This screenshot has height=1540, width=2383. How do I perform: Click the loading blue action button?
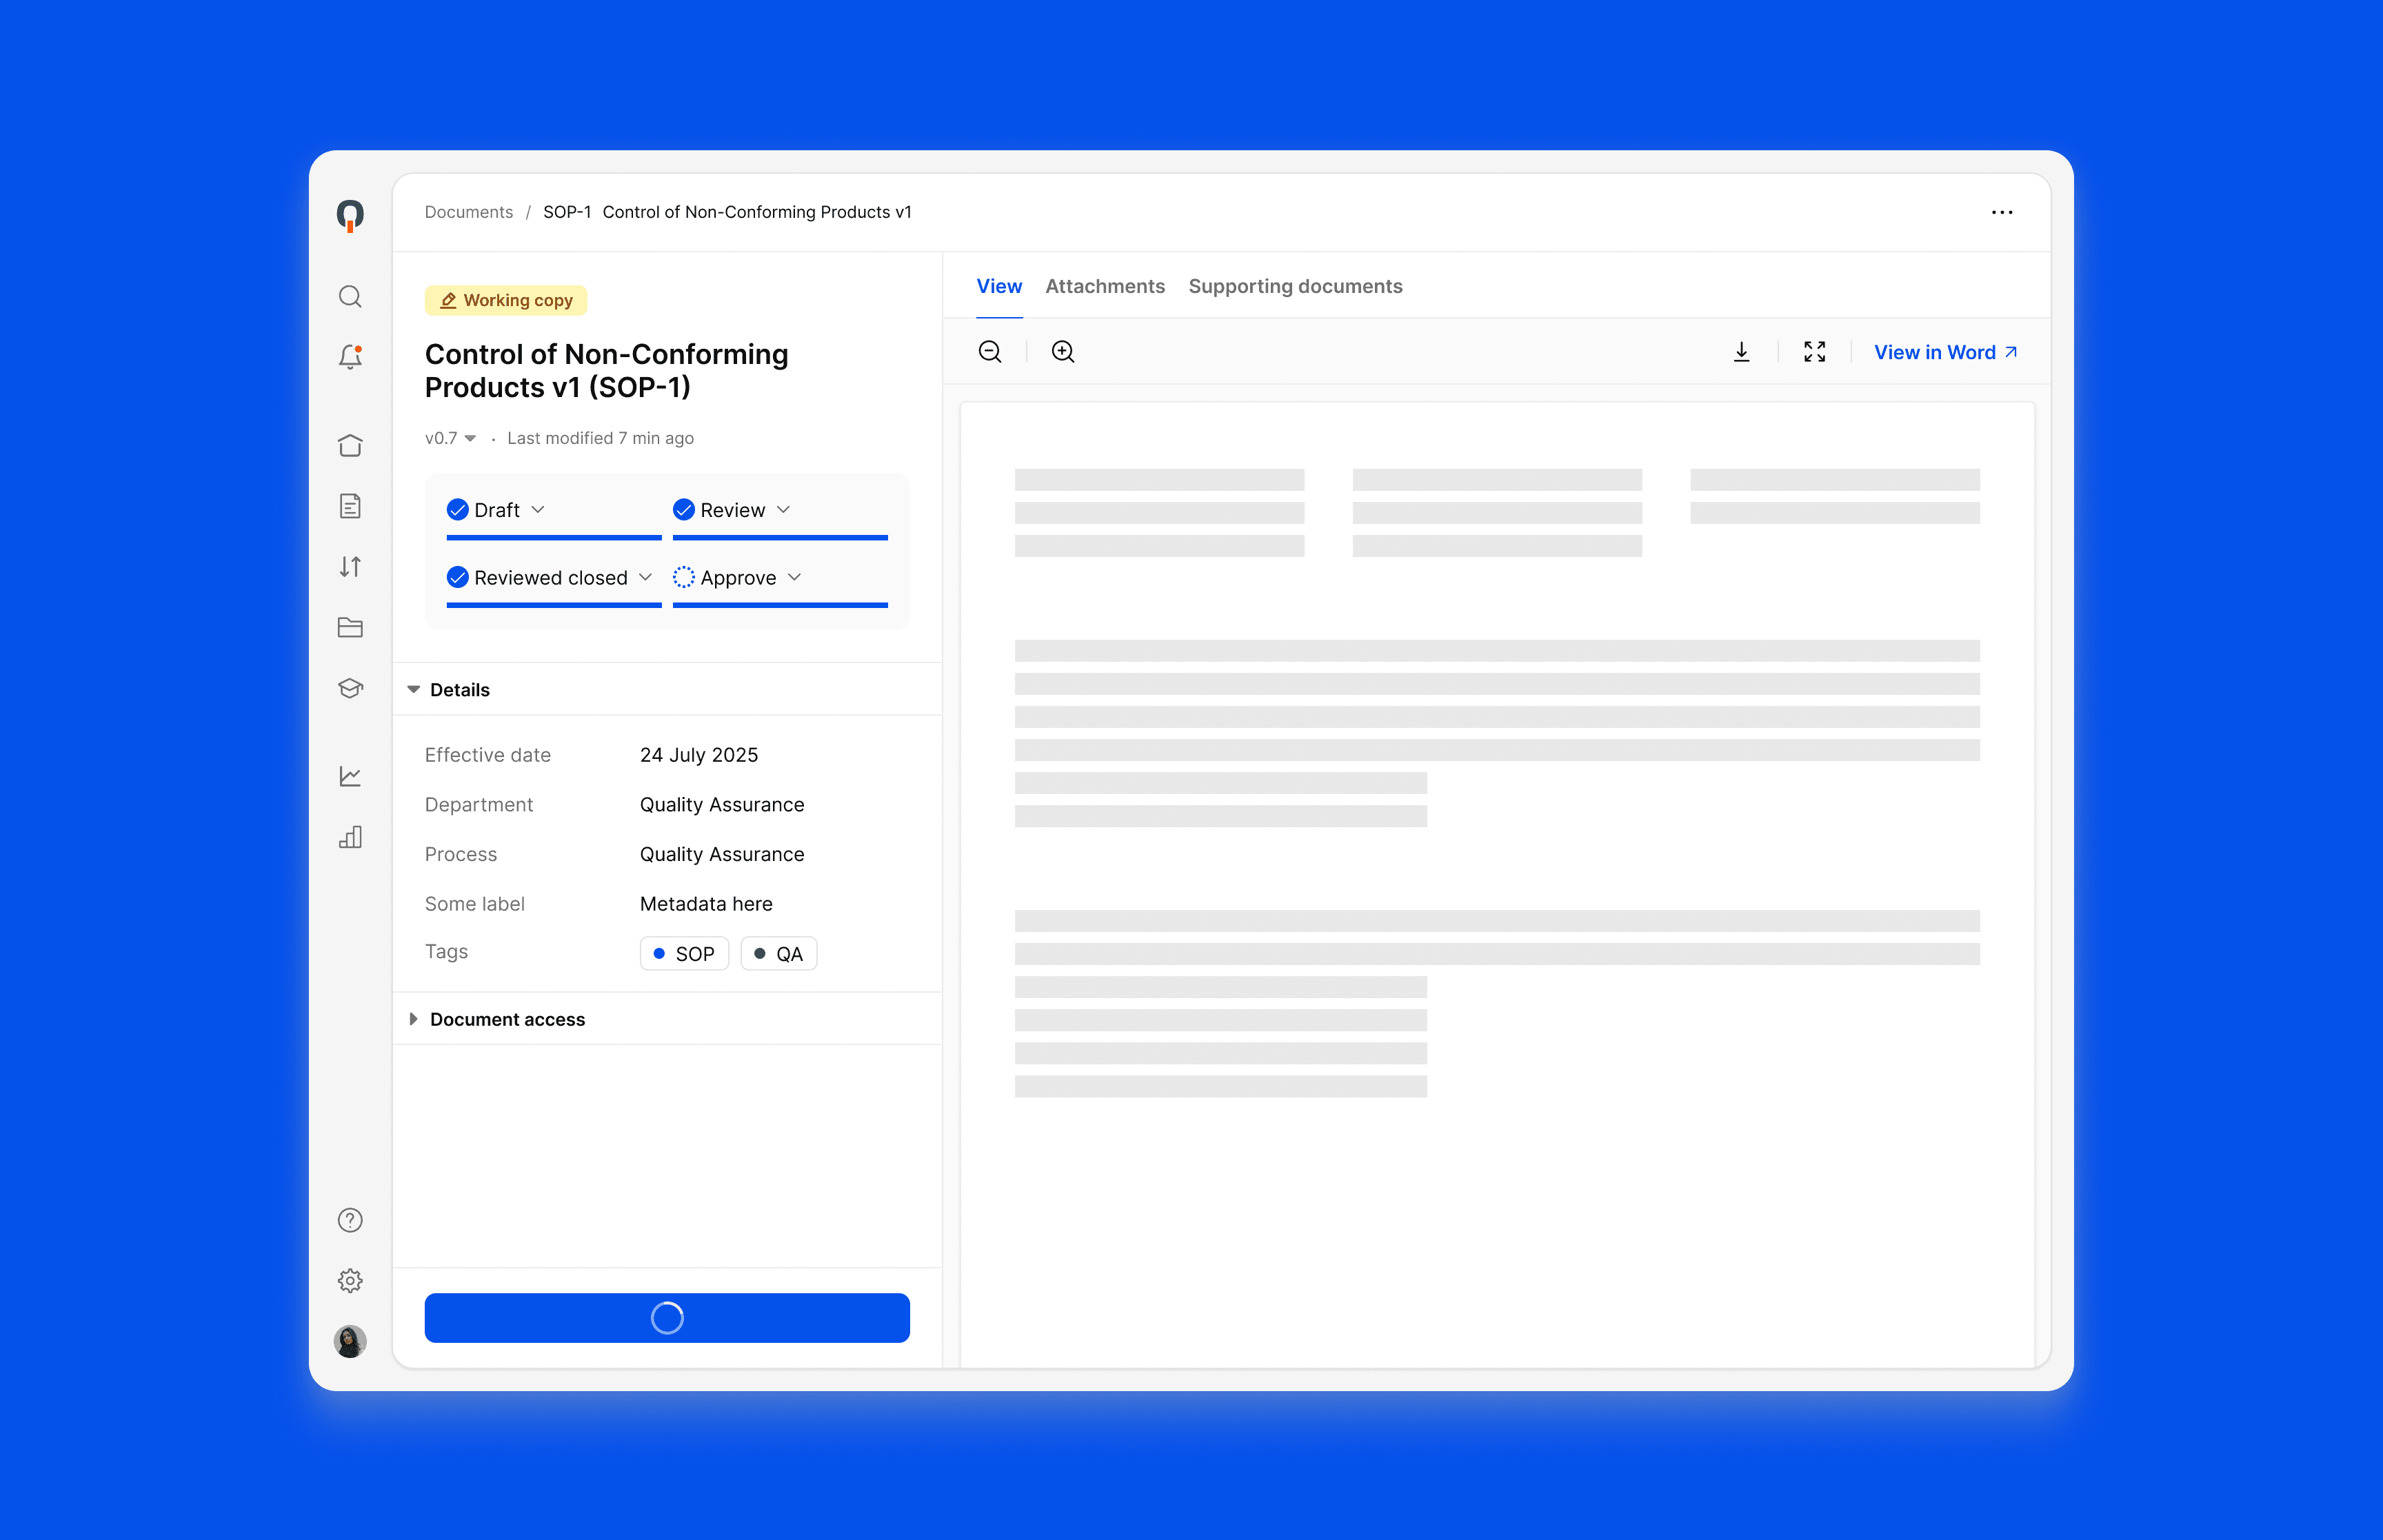pyautogui.click(x=667, y=1318)
